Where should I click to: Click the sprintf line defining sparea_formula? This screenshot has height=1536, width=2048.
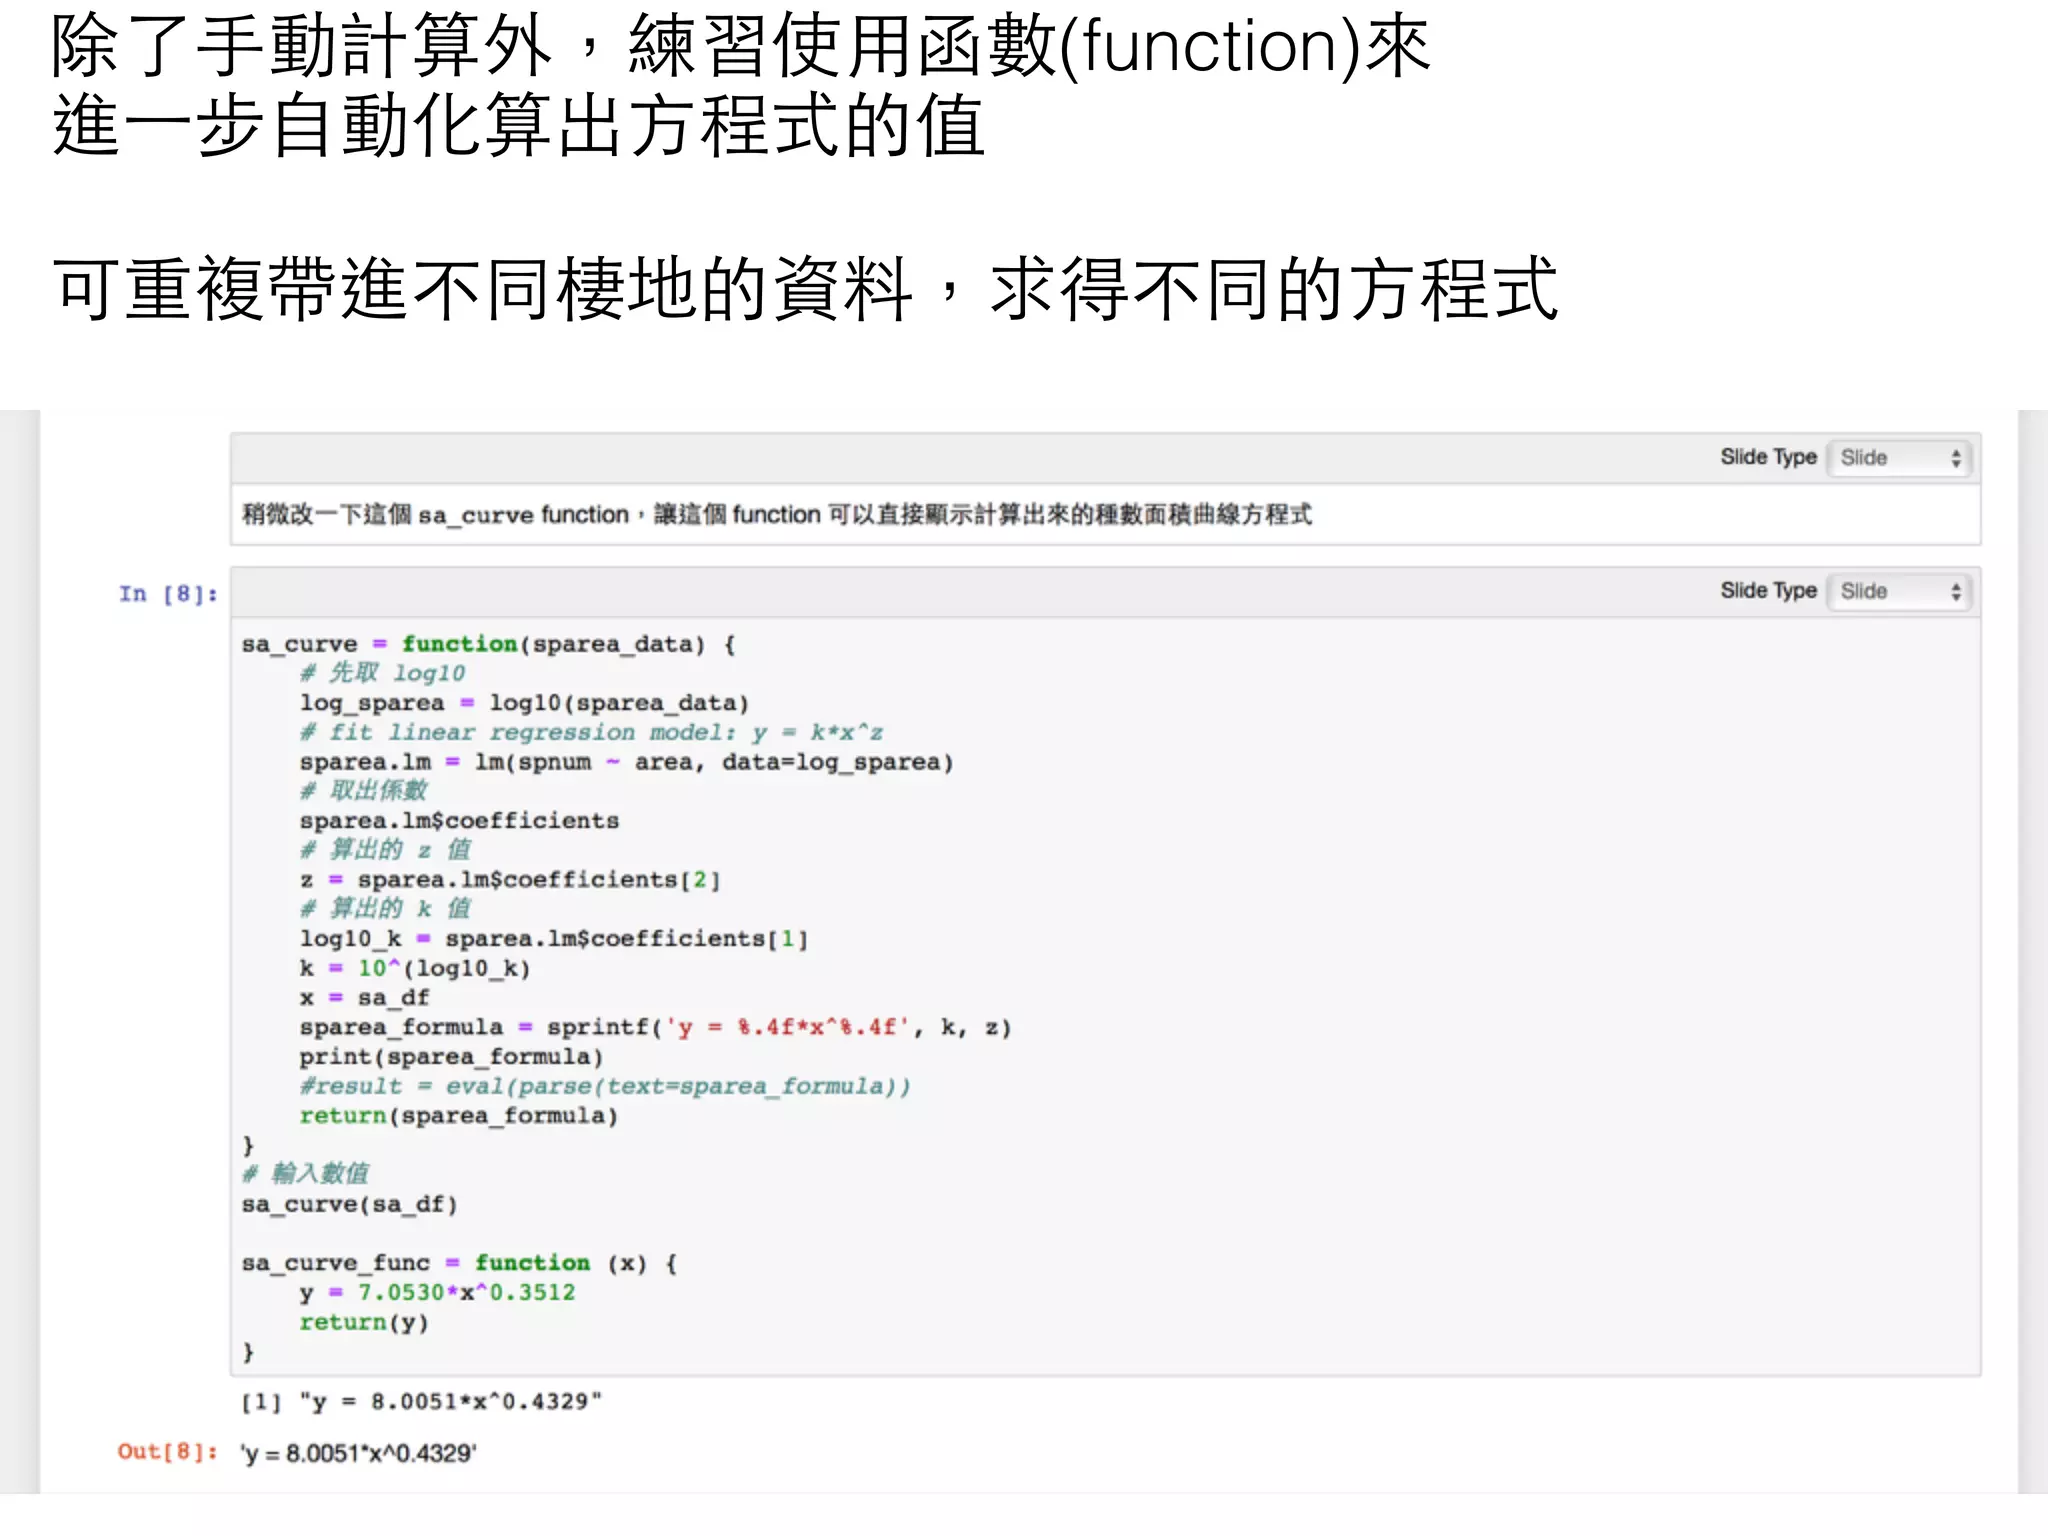[655, 1027]
